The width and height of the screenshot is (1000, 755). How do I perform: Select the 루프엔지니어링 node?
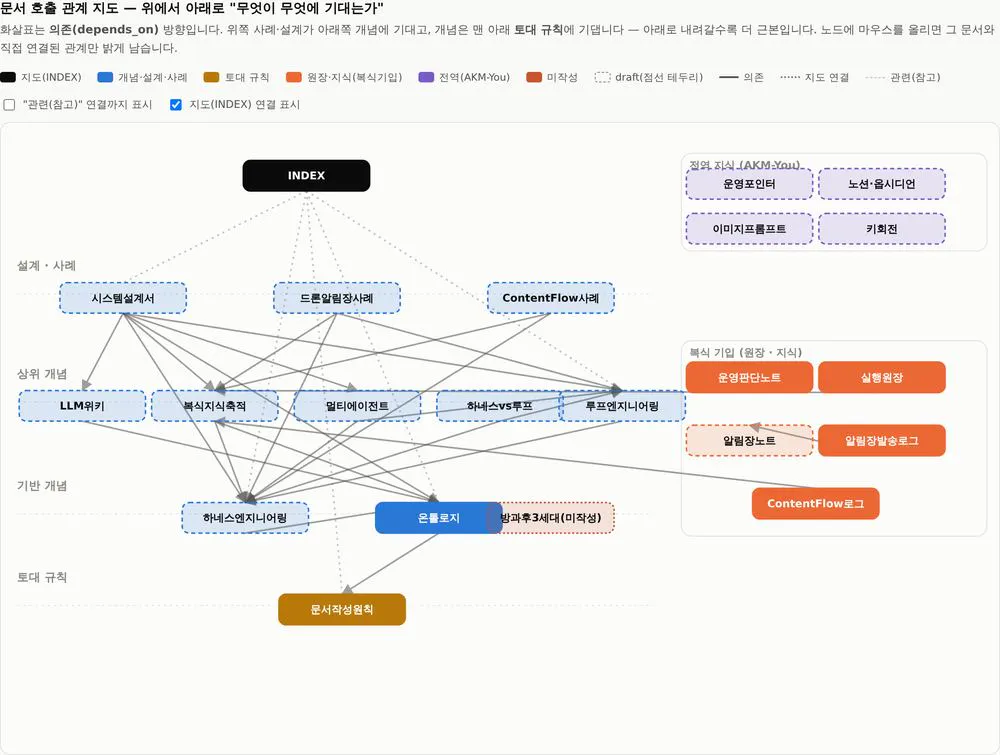(x=622, y=406)
